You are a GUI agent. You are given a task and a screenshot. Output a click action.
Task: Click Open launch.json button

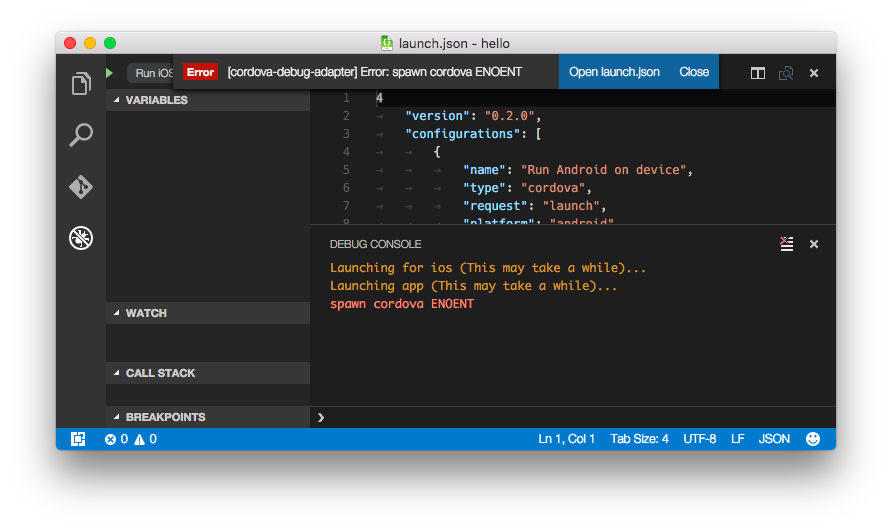tap(614, 72)
